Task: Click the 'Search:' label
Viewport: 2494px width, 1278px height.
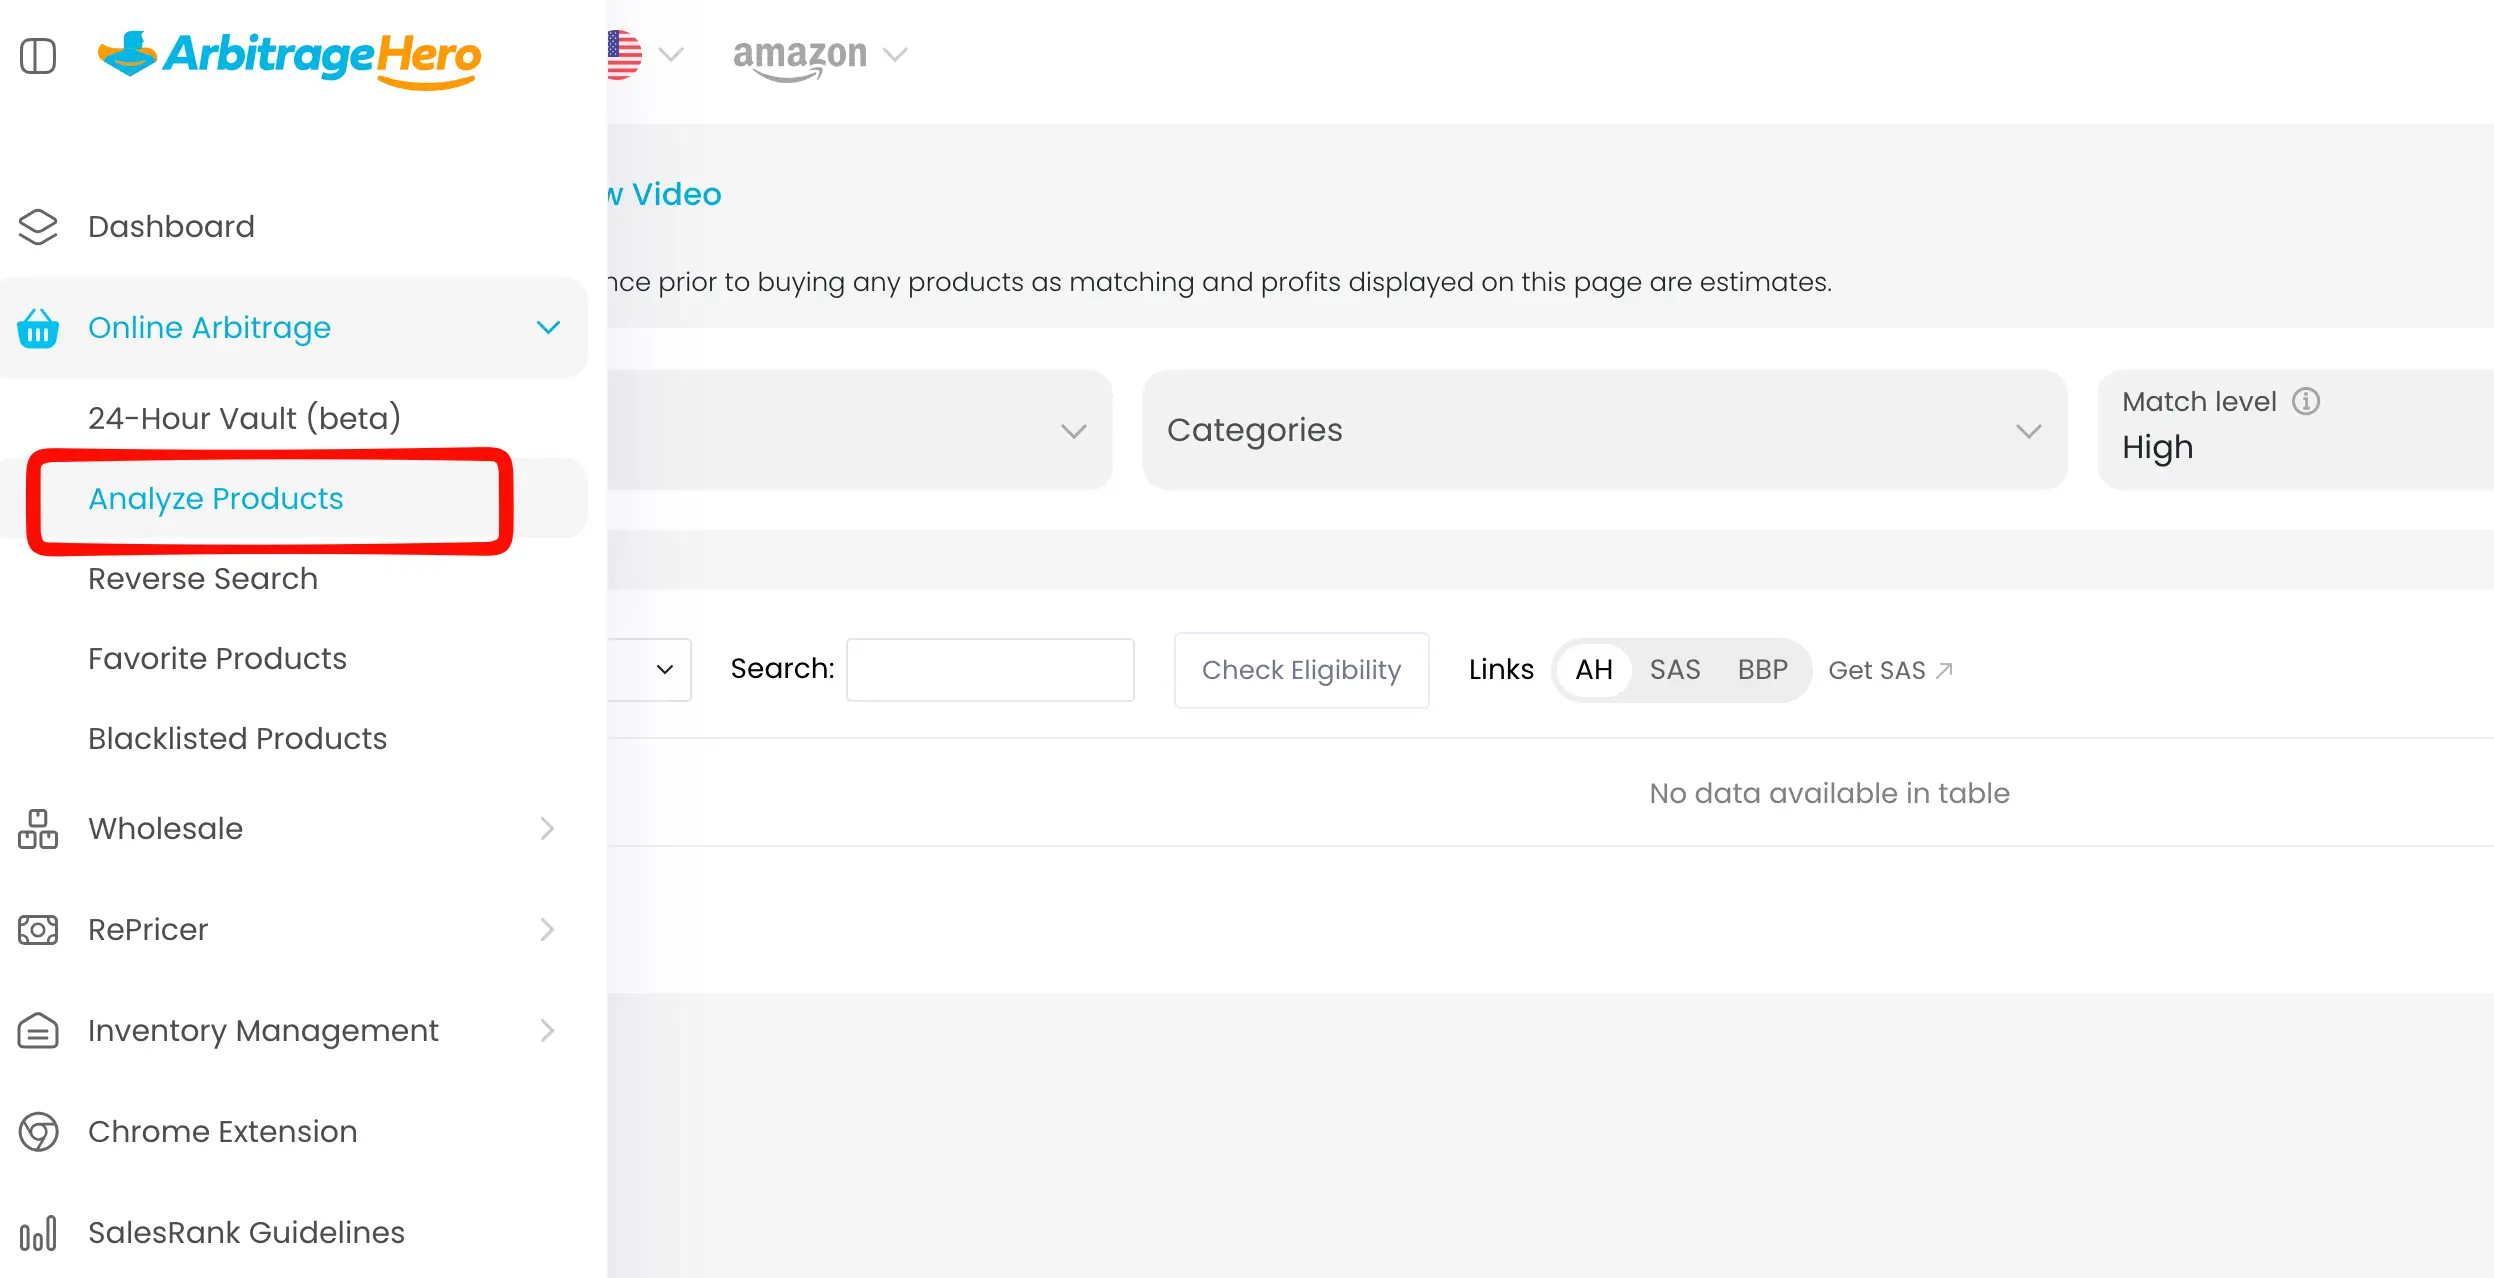Action: [x=782, y=668]
